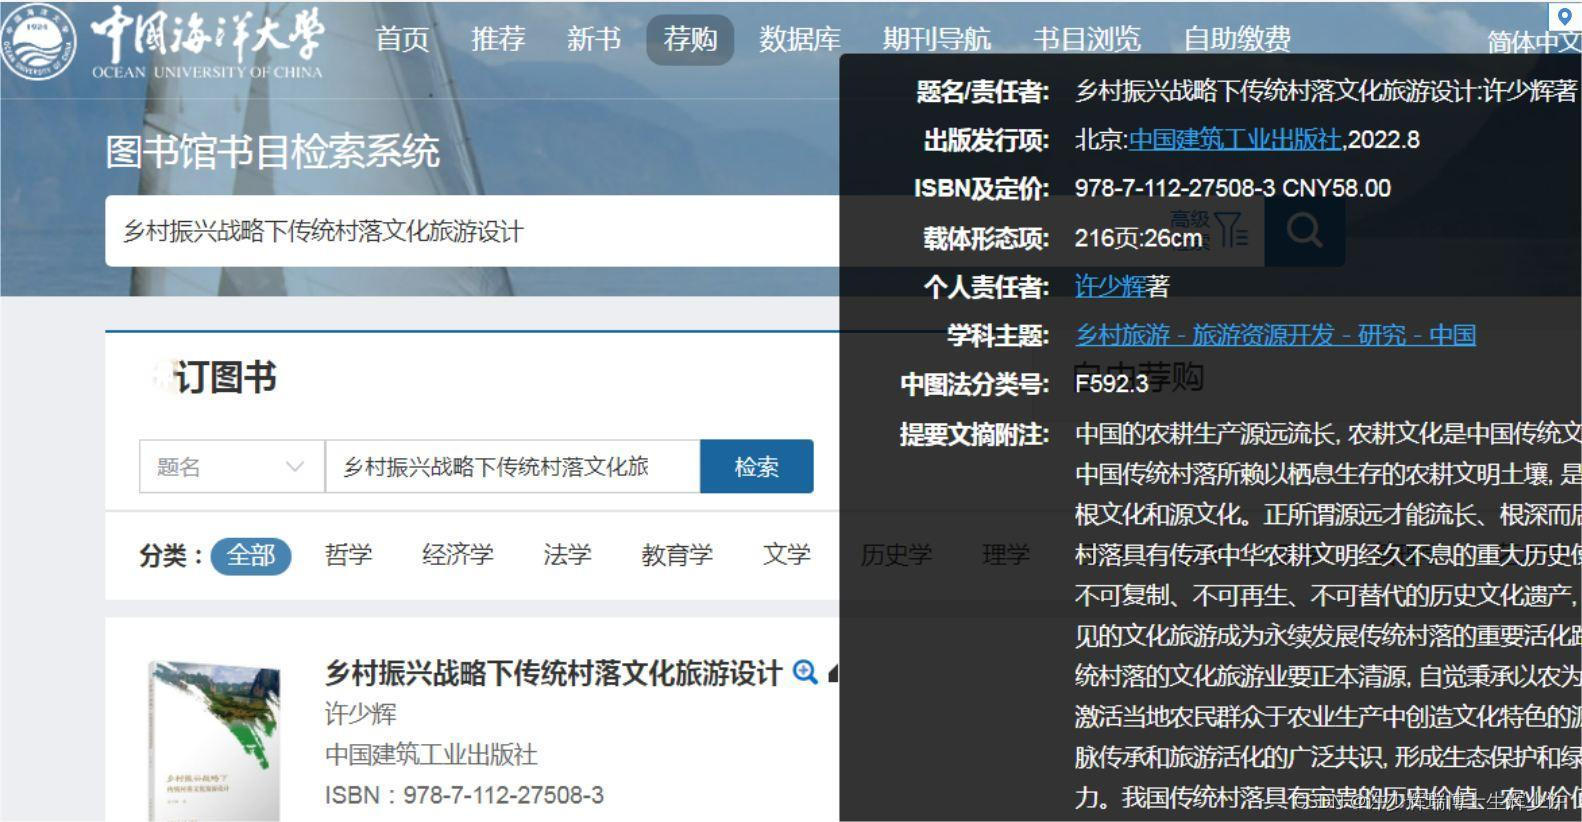1582x822 pixels.
Task: Open the 数据库 menu item
Action: [800, 39]
